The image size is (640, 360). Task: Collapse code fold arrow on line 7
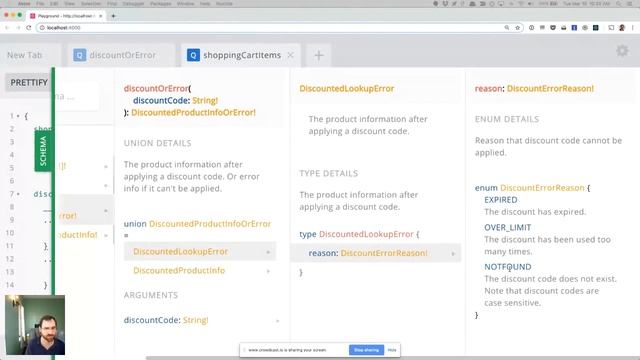click(x=18, y=194)
